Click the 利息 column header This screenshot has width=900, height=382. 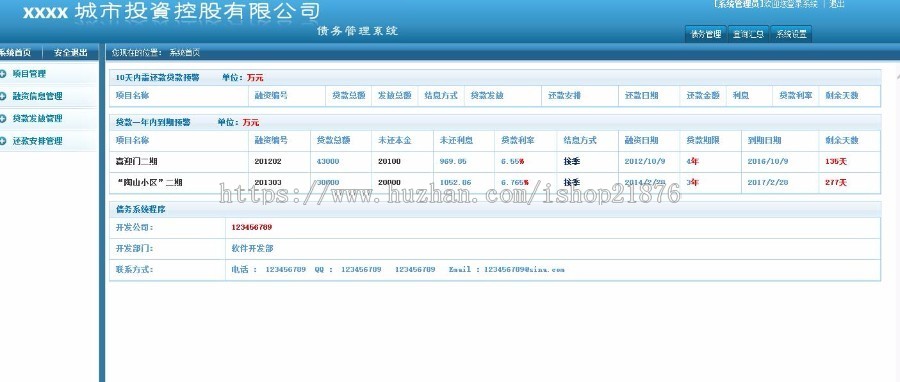point(741,96)
